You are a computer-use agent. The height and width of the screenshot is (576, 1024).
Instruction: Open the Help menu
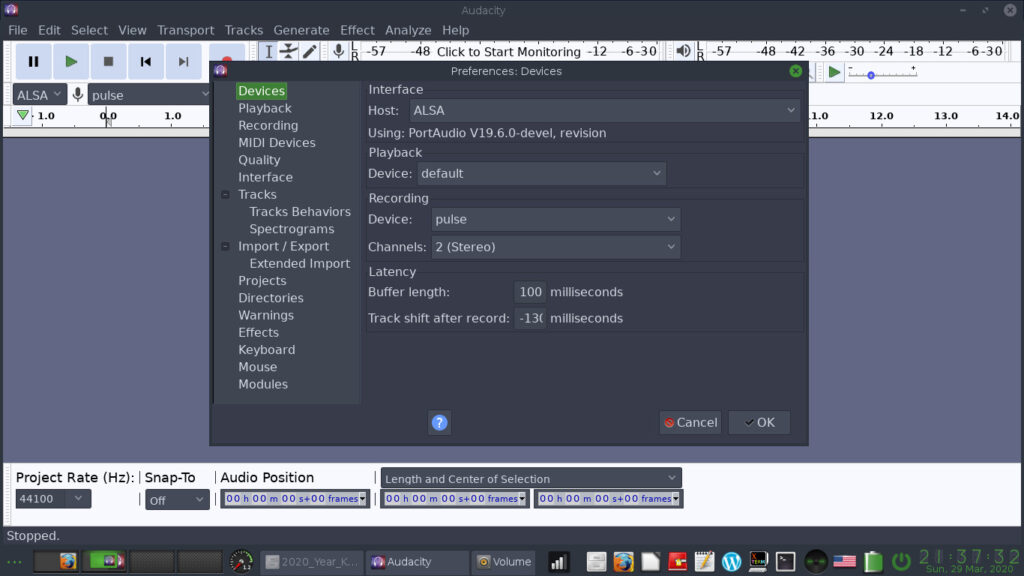pyautogui.click(x=455, y=30)
